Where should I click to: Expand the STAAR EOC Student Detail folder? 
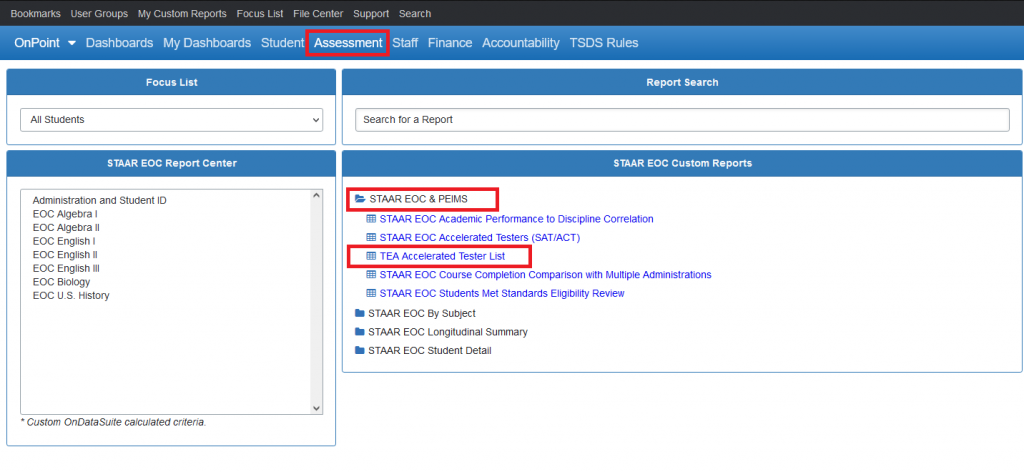(x=430, y=351)
